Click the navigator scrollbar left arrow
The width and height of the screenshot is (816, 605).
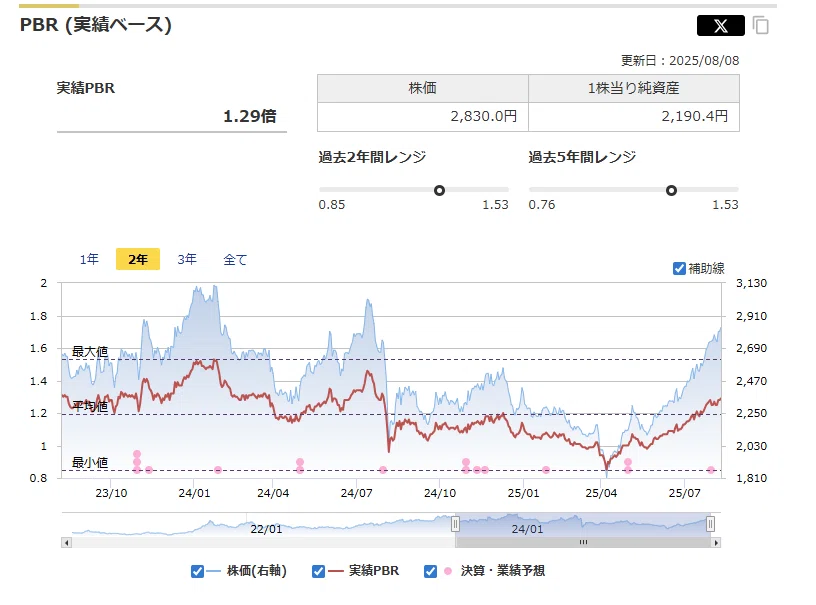[x=67, y=543]
